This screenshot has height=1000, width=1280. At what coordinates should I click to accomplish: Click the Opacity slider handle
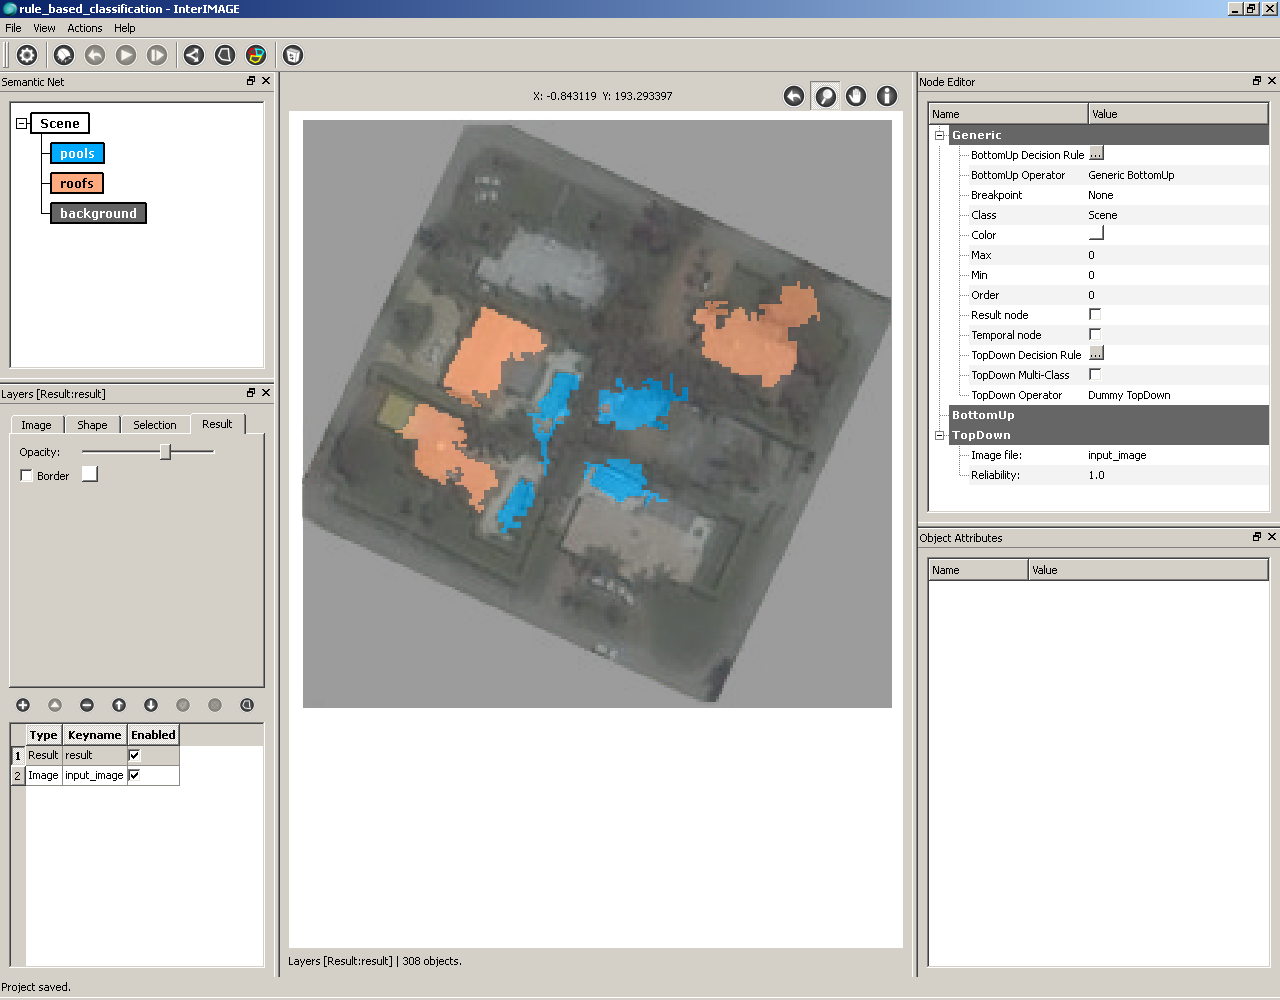coord(166,452)
